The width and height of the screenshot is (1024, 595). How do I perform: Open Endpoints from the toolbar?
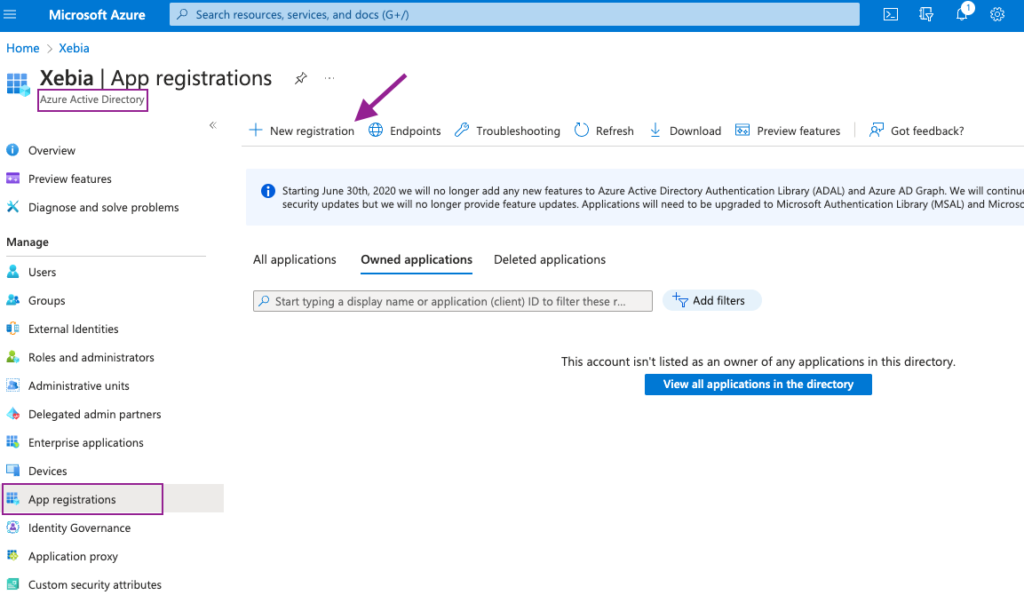pyautogui.click(x=404, y=131)
